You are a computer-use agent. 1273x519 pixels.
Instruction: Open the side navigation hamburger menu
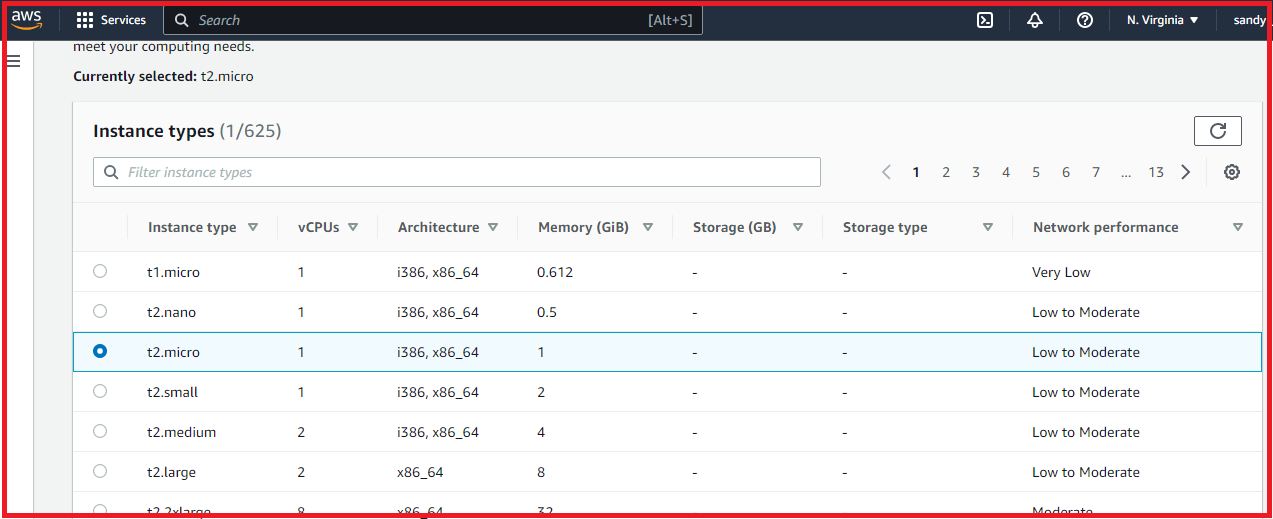point(14,62)
